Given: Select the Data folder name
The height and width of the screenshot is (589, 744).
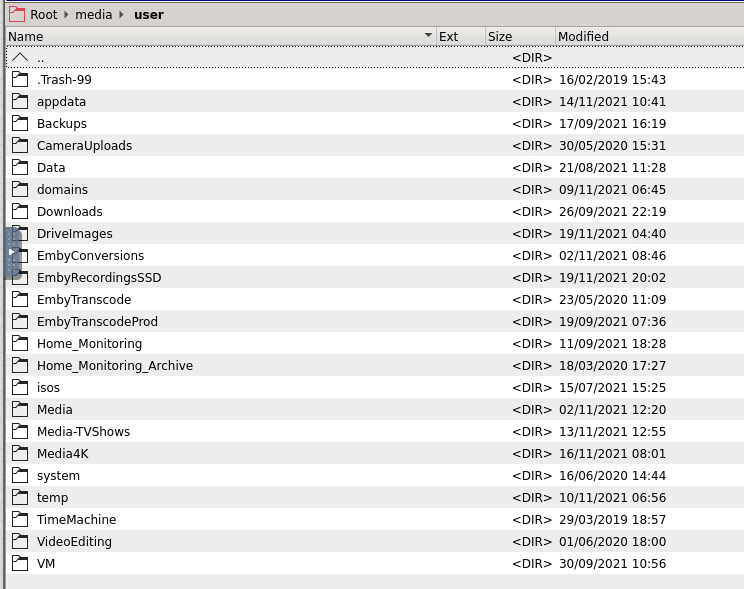Looking at the screenshot, I should [51, 168].
